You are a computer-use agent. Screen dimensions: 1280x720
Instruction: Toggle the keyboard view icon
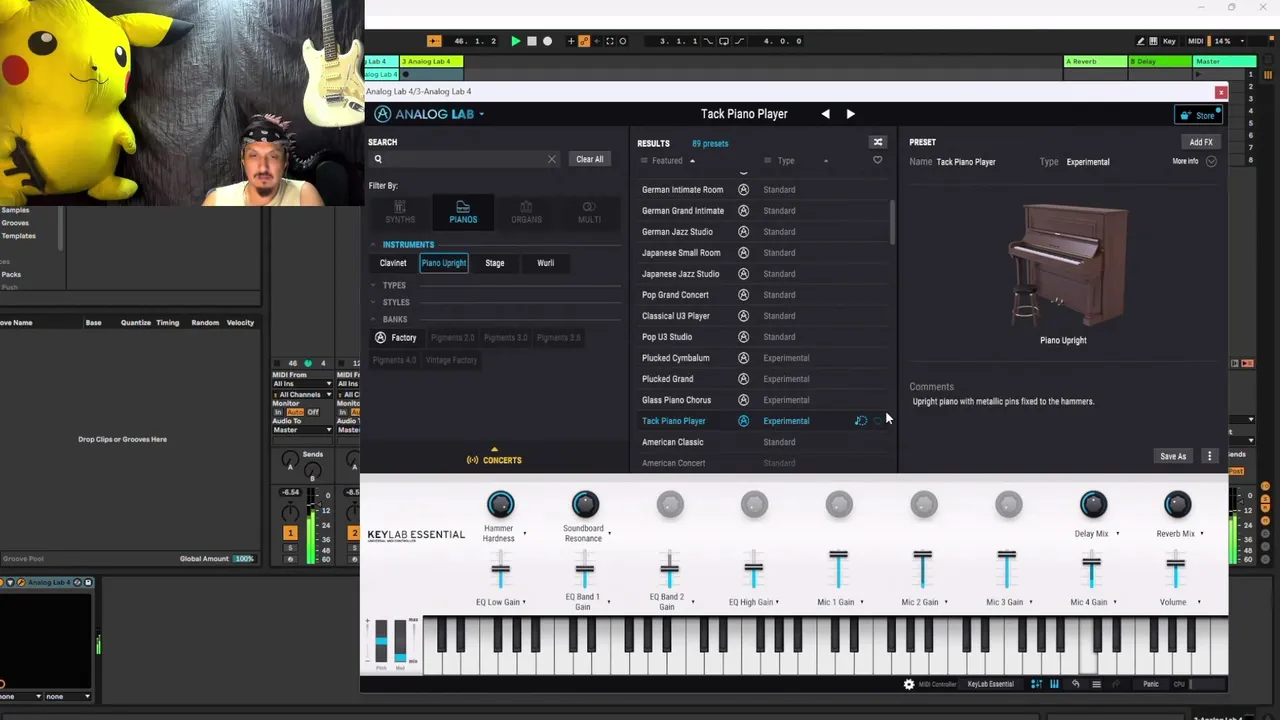coord(1054,684)
